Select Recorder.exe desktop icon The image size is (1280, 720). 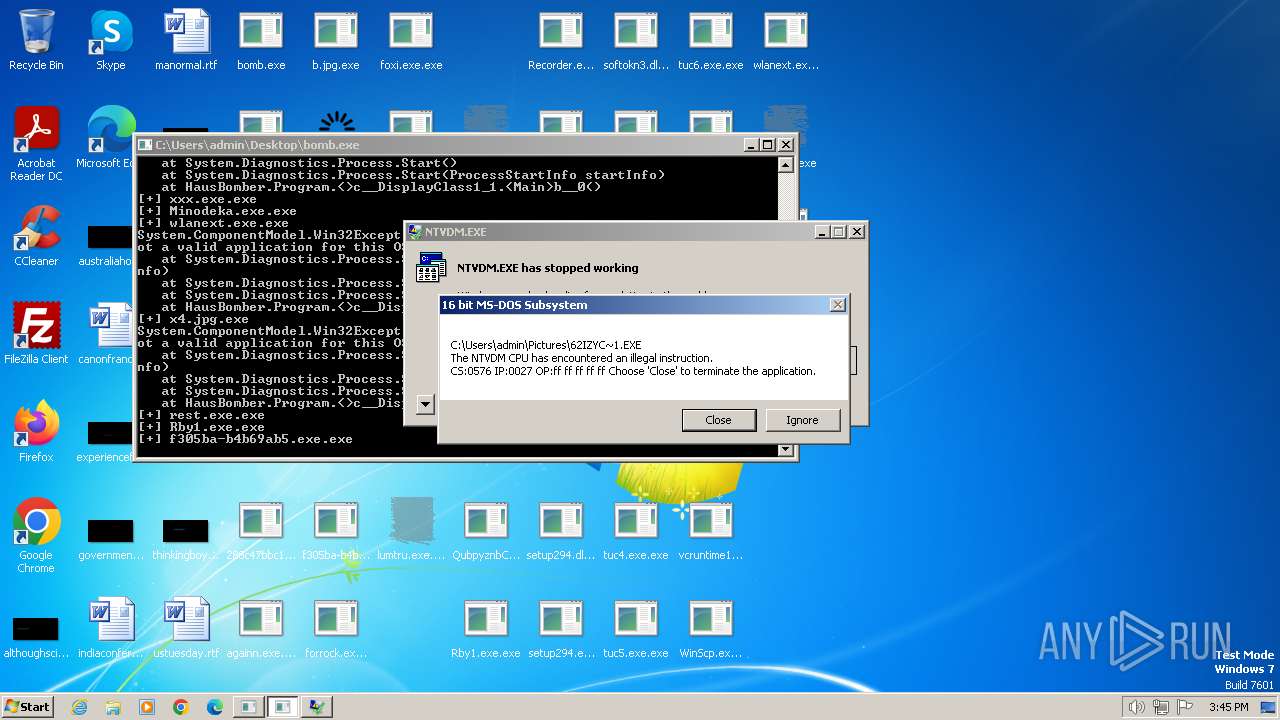[x=561, y=41]
